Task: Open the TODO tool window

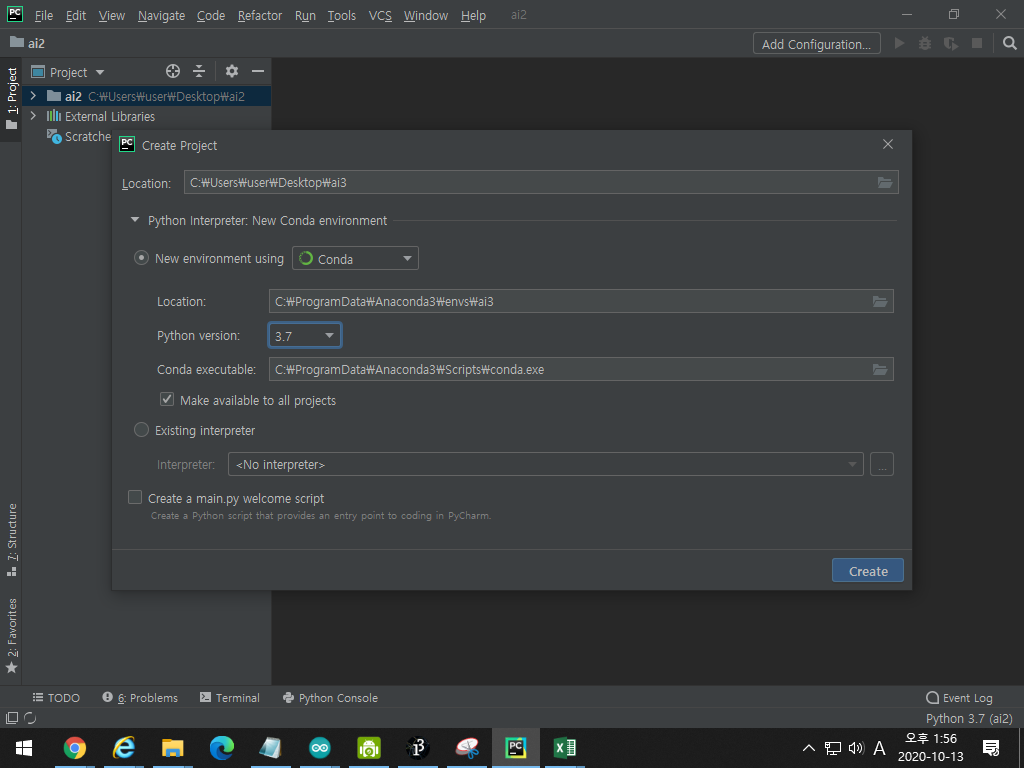Action: click(x=56, y=697)
